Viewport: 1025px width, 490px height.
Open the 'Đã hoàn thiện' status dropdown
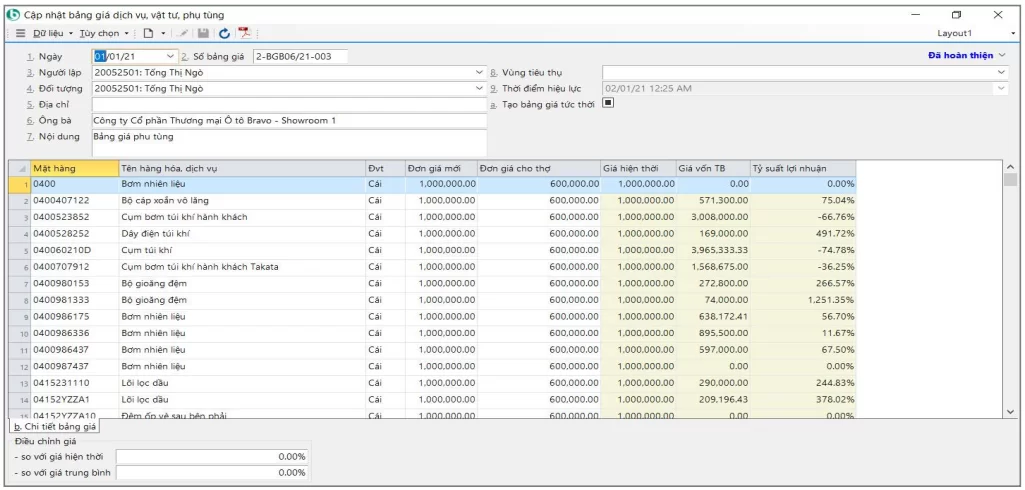tap(1002, 56)
